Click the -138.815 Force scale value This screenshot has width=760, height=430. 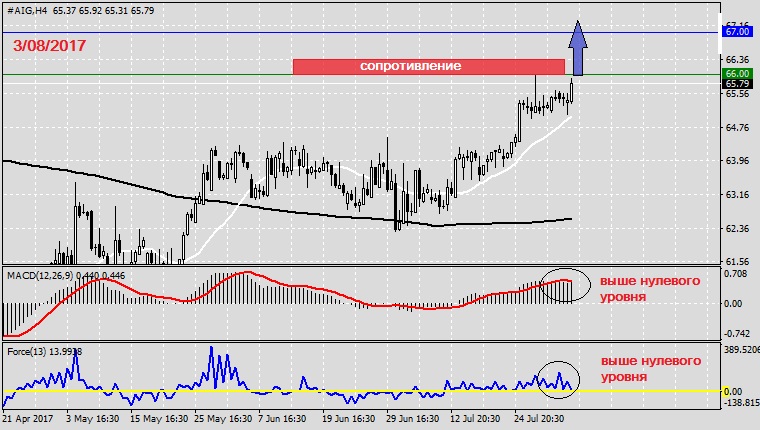[x=742, y=402]
